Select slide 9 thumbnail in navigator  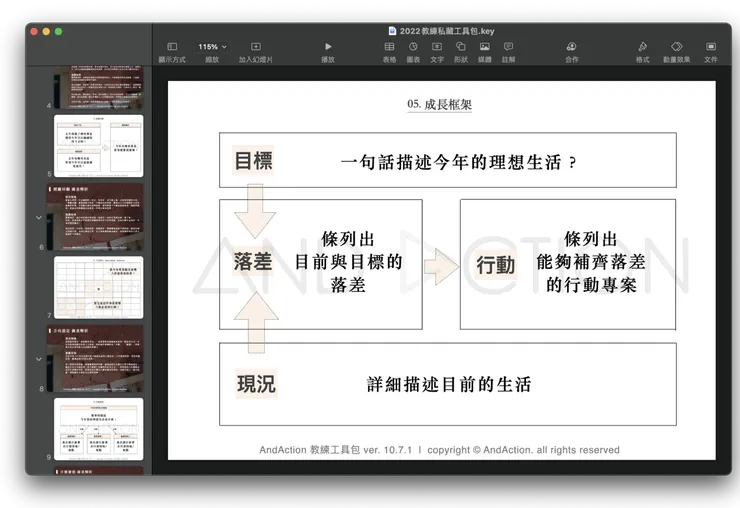98,429
